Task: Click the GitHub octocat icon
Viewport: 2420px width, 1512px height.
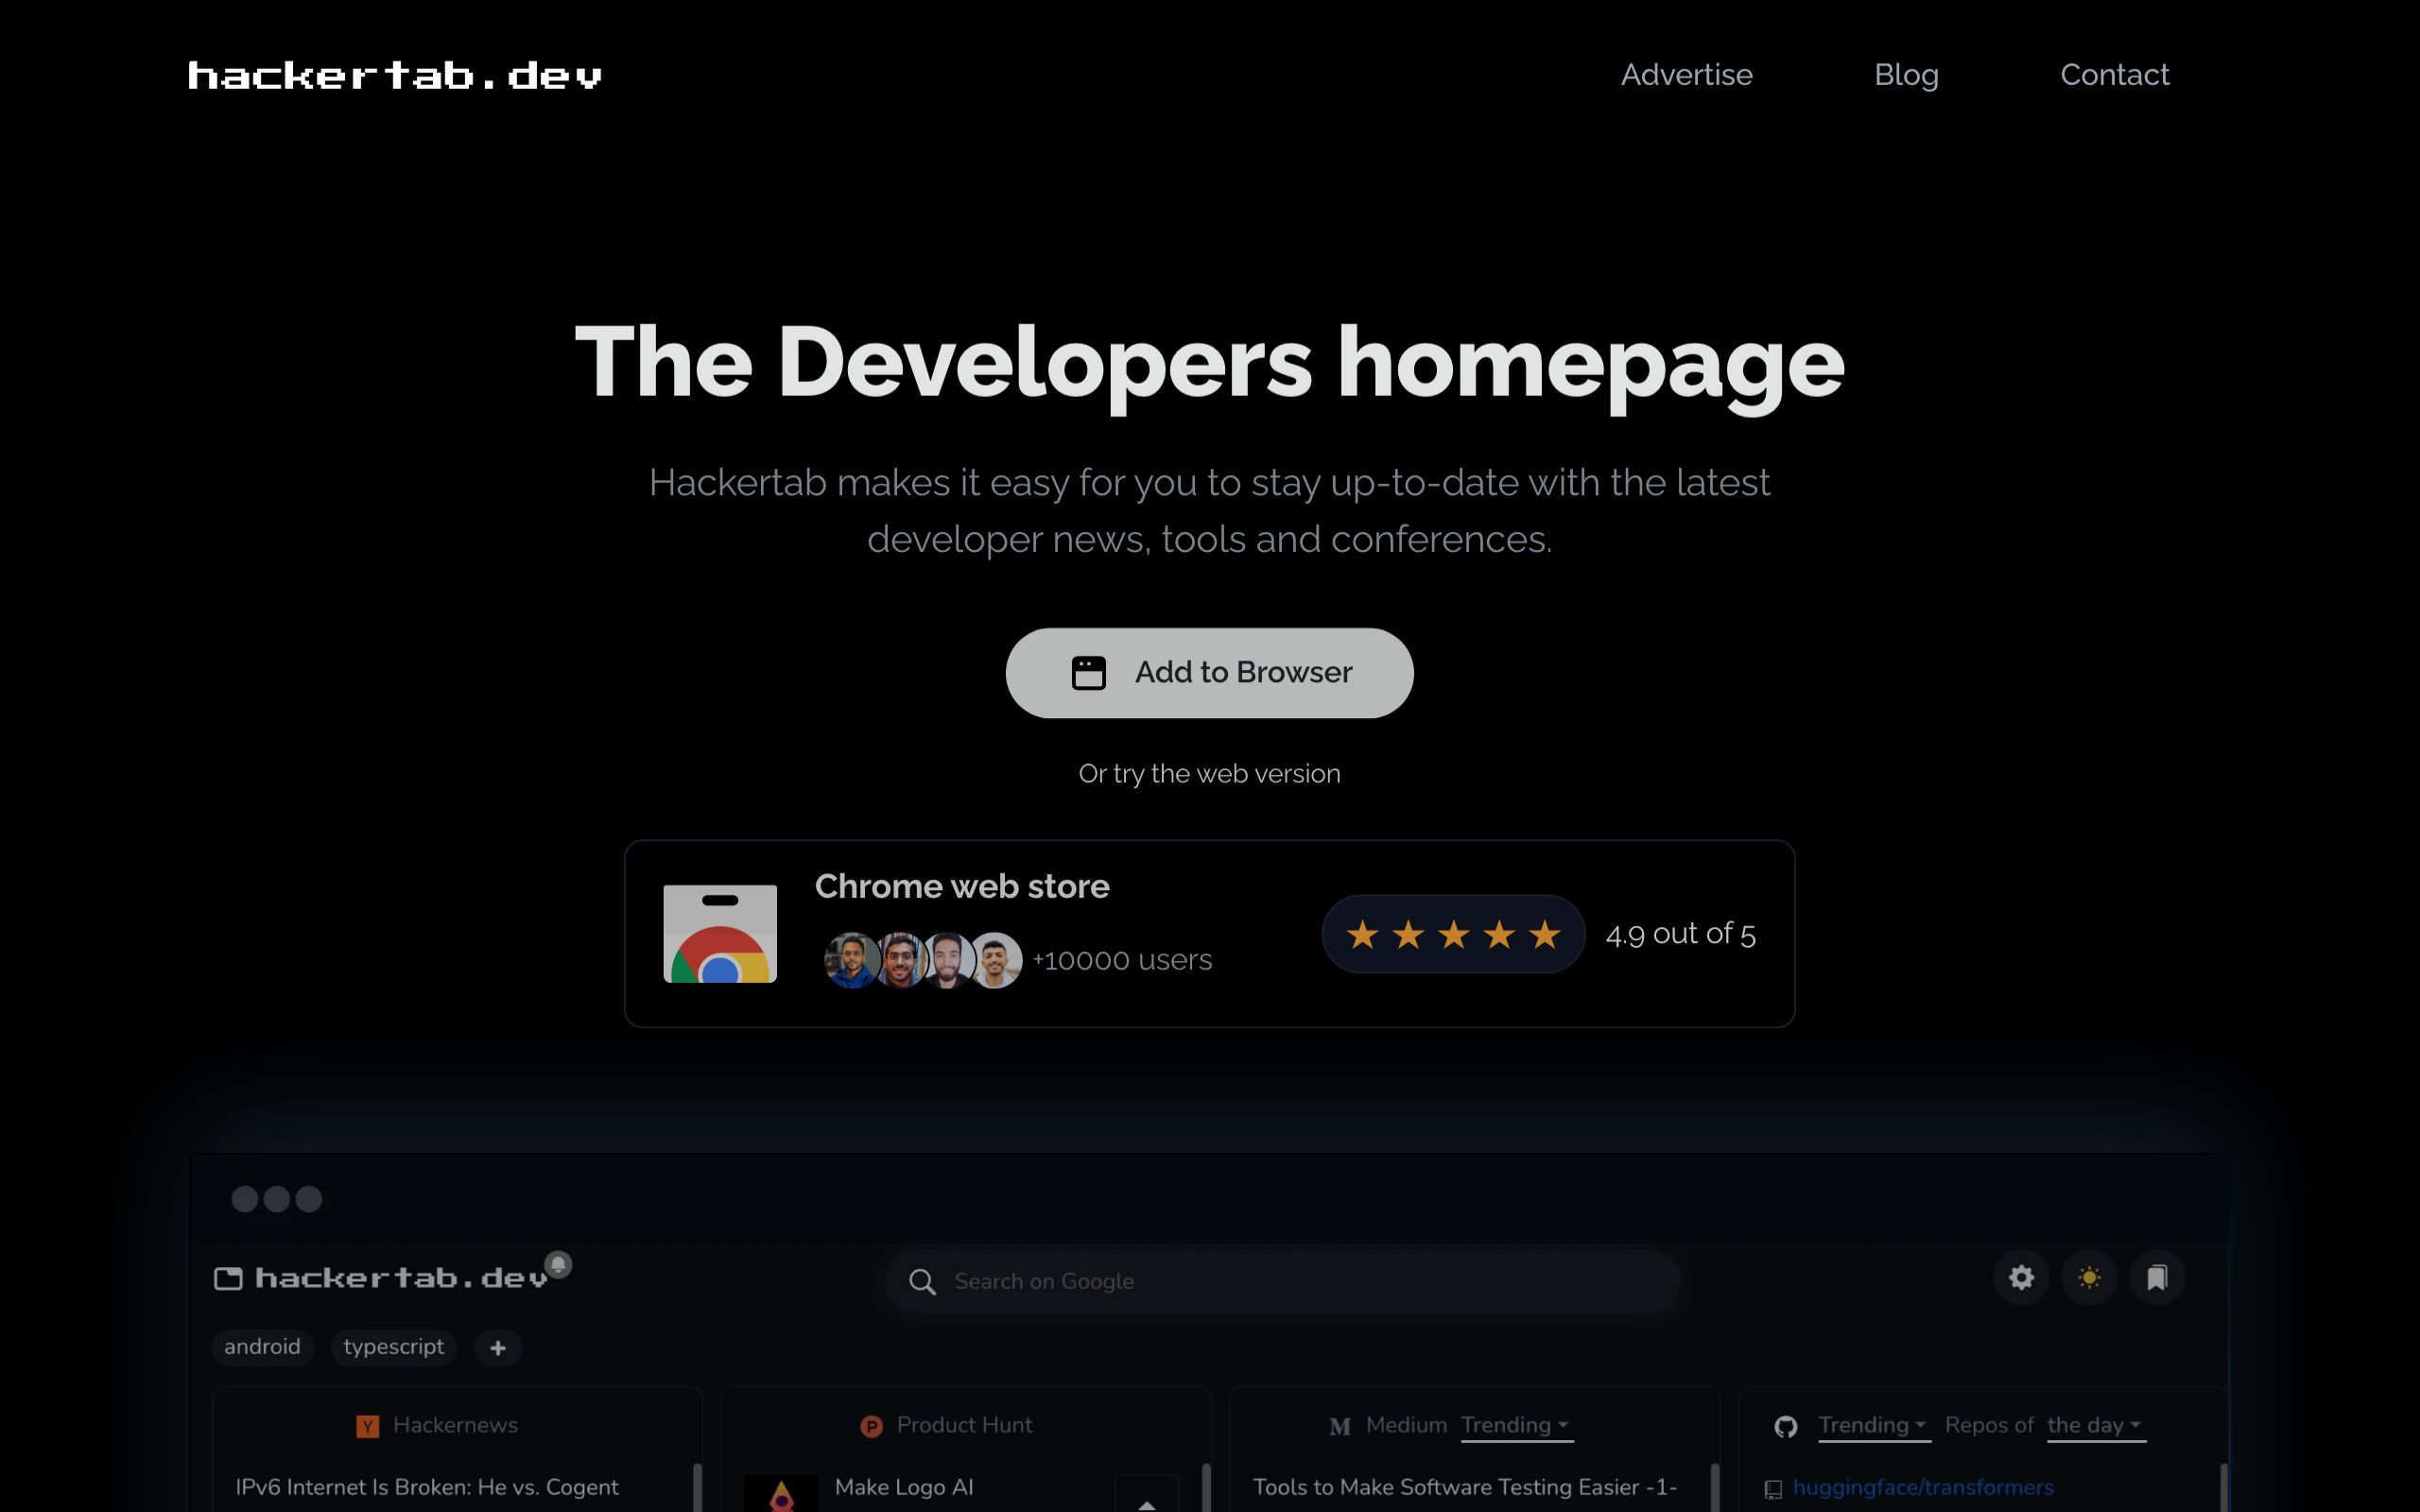Action: pyautogui.click(x=1785, y=1426)
